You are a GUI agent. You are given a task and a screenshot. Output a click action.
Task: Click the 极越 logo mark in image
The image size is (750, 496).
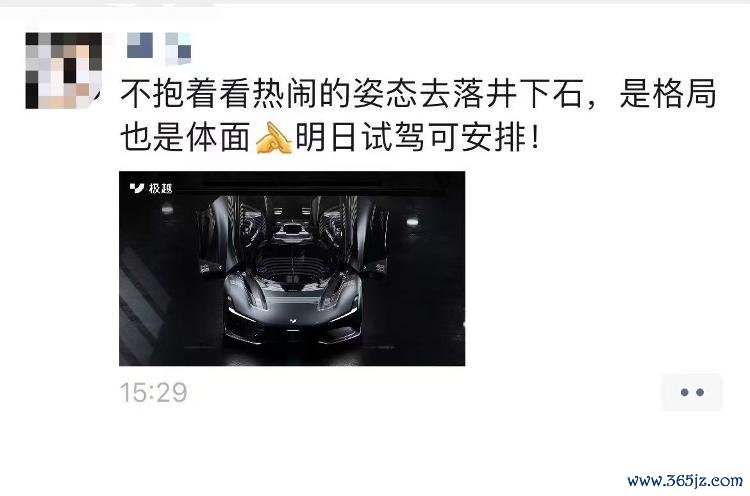tap(137, 188)
